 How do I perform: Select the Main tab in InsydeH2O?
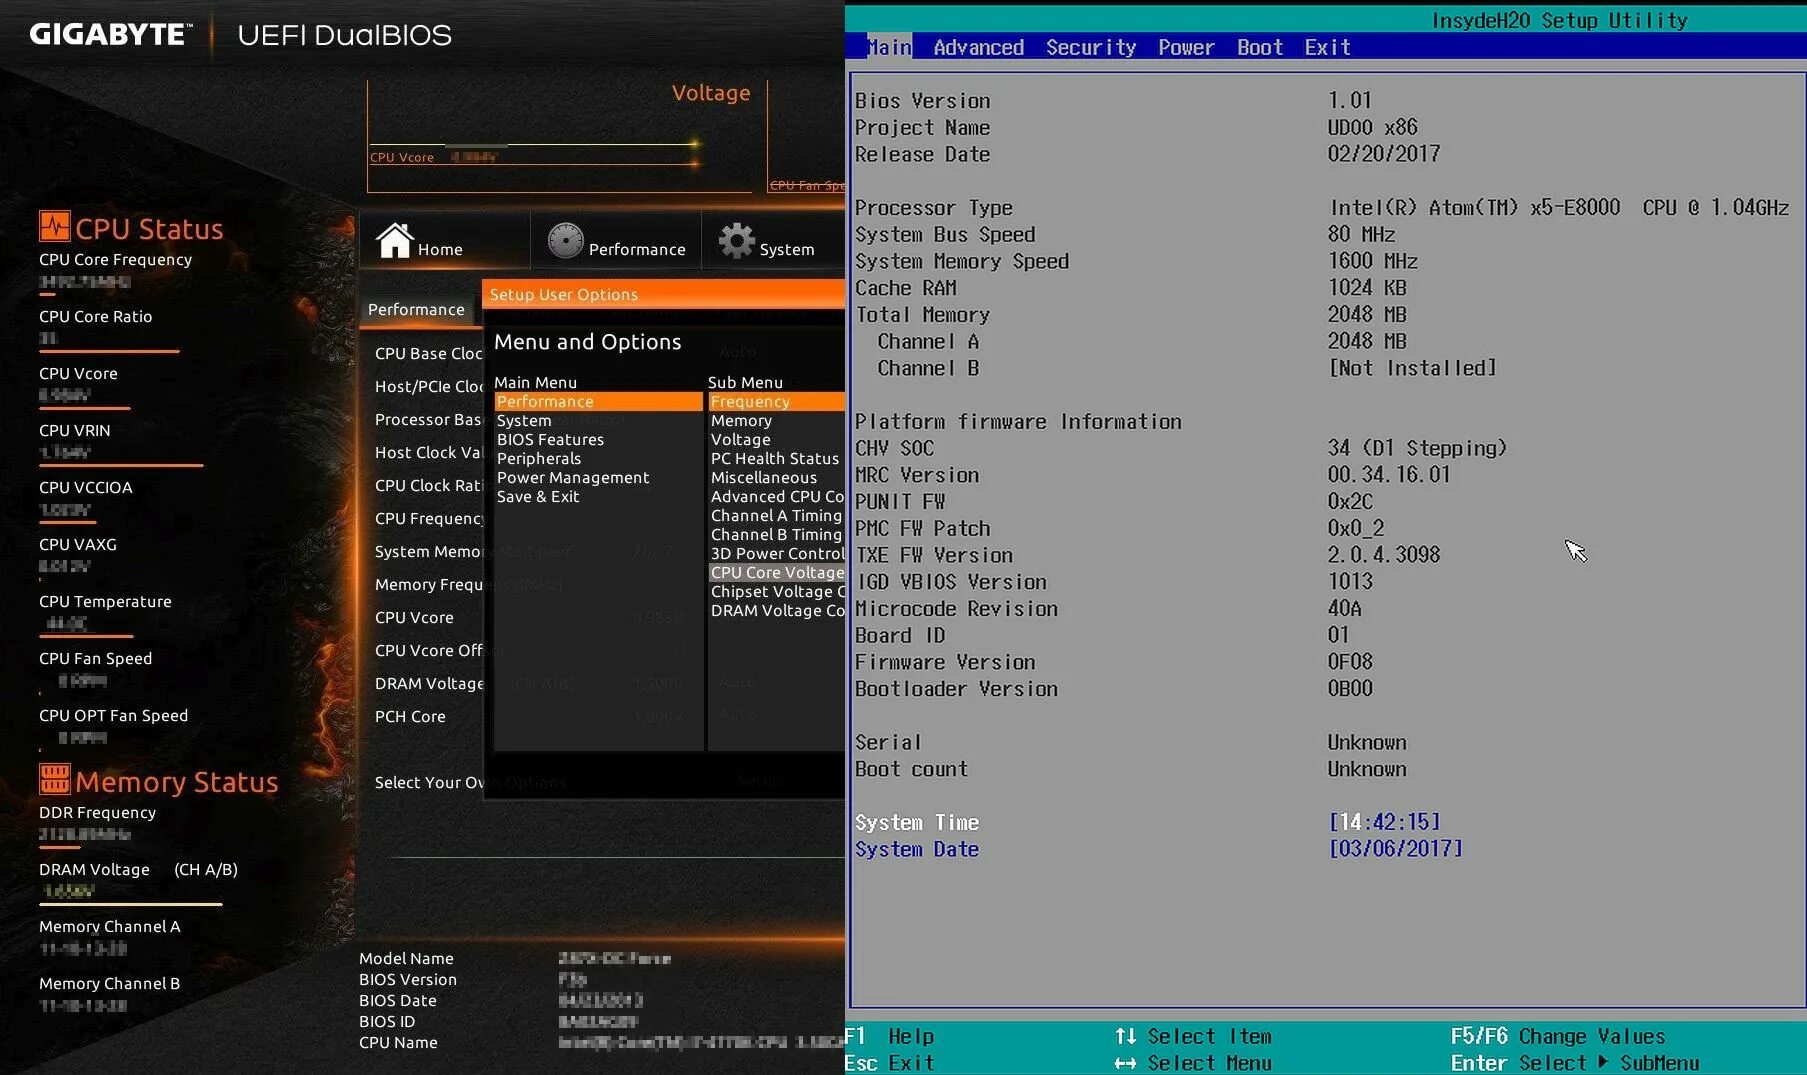click(889, 47)
